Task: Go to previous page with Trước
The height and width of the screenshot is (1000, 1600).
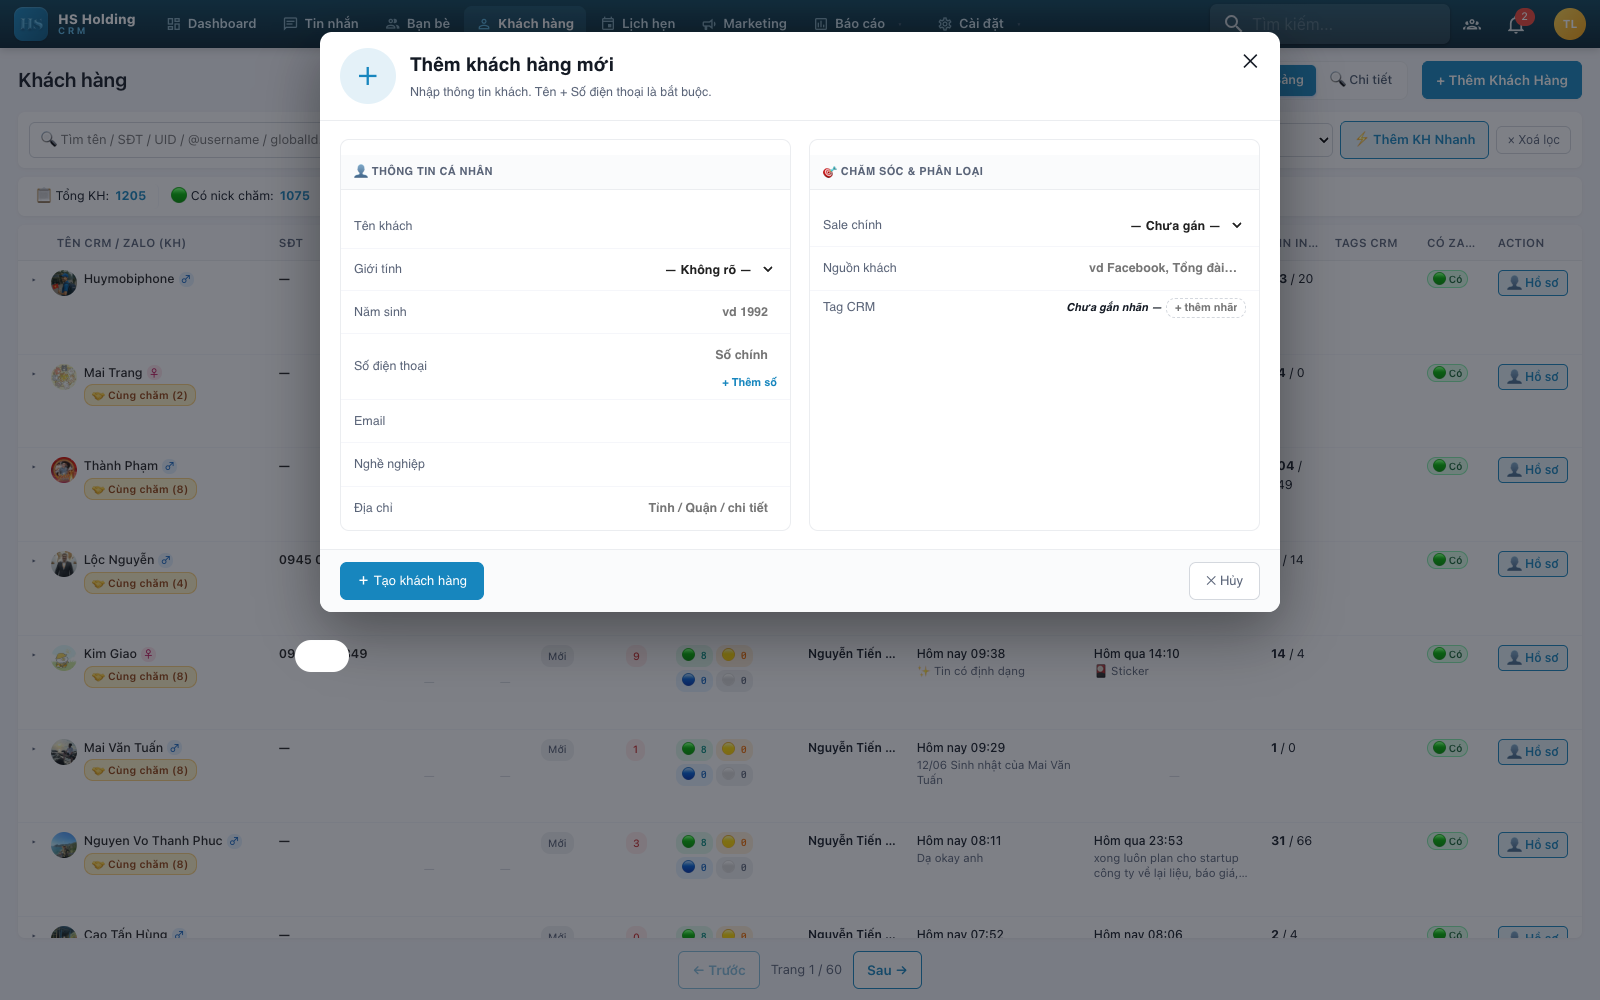Action: 719,970
